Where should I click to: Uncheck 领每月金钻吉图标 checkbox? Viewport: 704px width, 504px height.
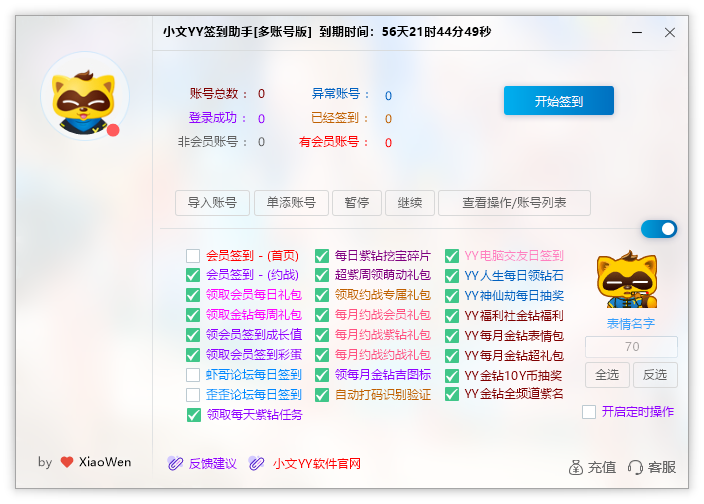pyautogui.click(x=322, y=375)
